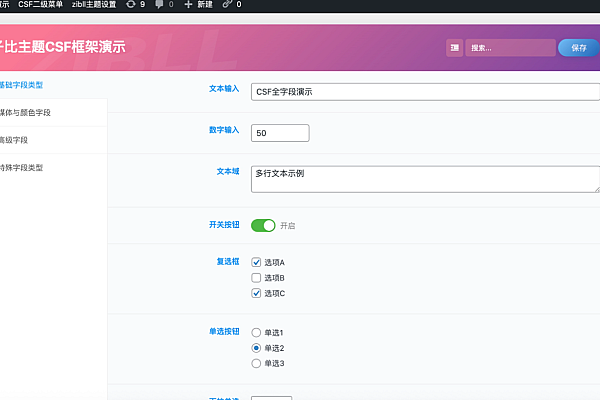Click the 文本输入 text field
Viewport: 600px width, 400px height.
[426, 92]
